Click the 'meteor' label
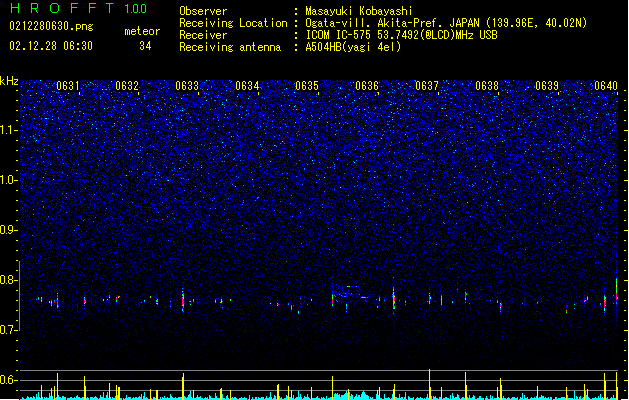The width and height of the screenshot is (629, 400). click(142, 31)
